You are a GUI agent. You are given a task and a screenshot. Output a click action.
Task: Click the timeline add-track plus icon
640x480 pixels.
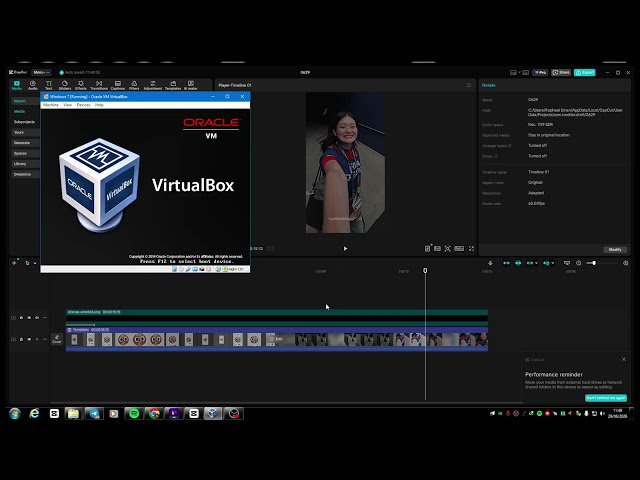(x=14, y=263)
